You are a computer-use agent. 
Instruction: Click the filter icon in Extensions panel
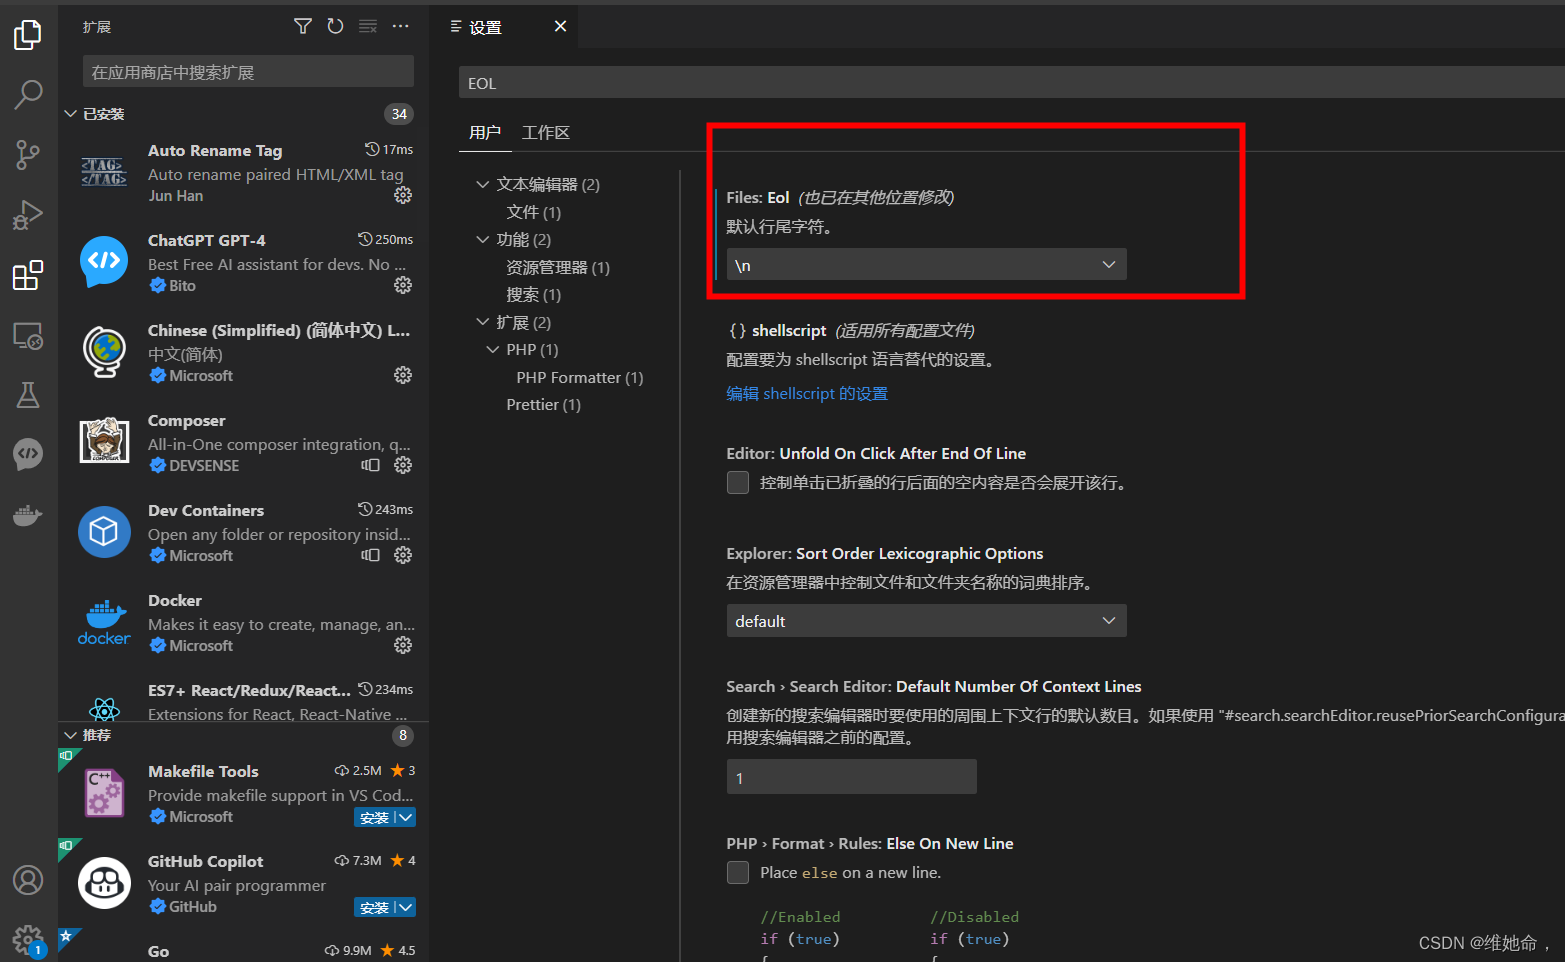[302, 26]
